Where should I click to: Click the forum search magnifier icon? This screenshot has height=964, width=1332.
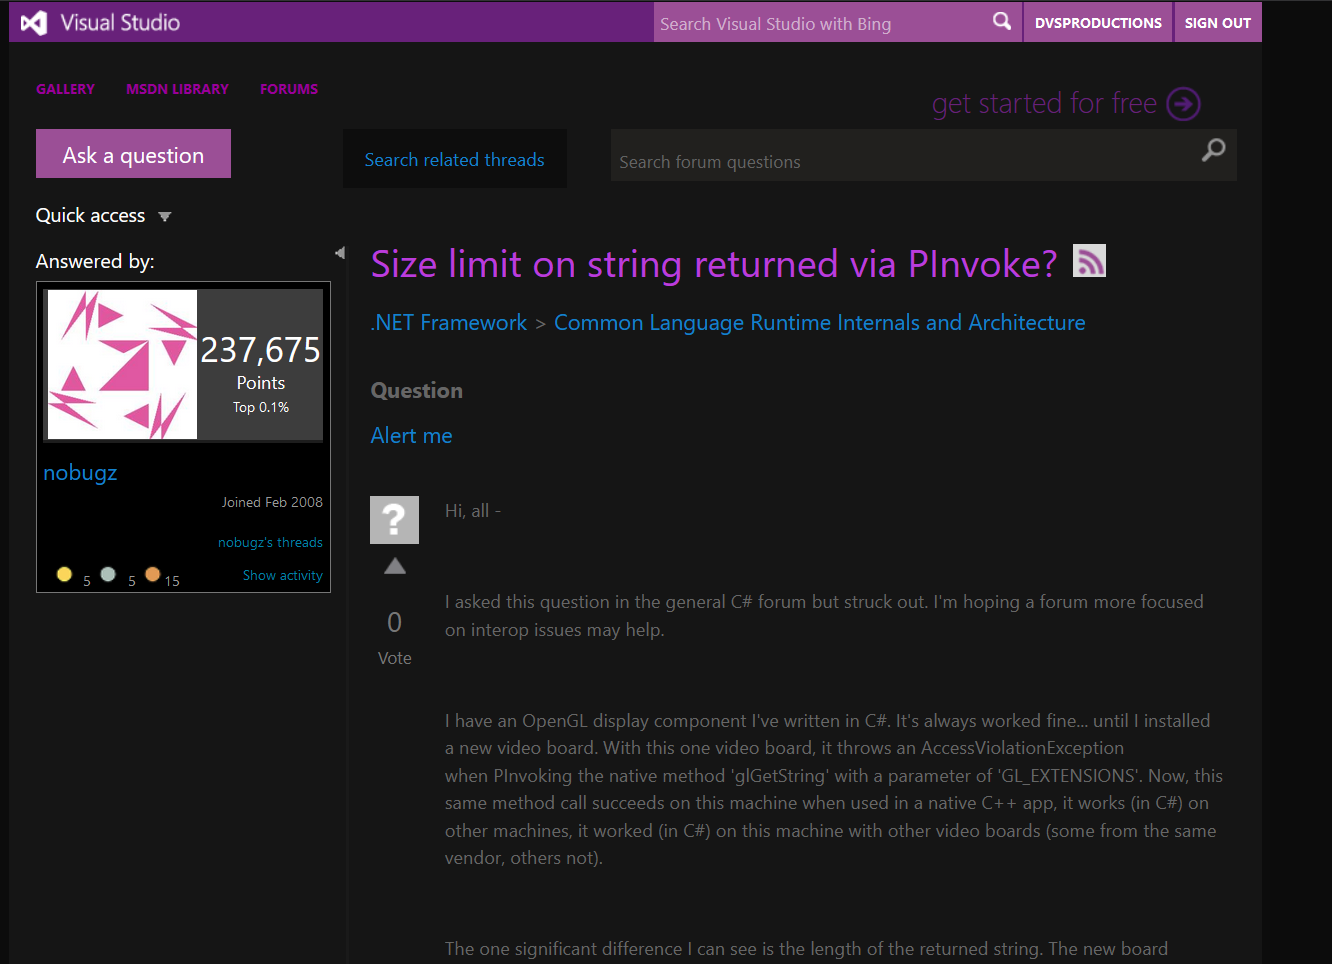1213,150
